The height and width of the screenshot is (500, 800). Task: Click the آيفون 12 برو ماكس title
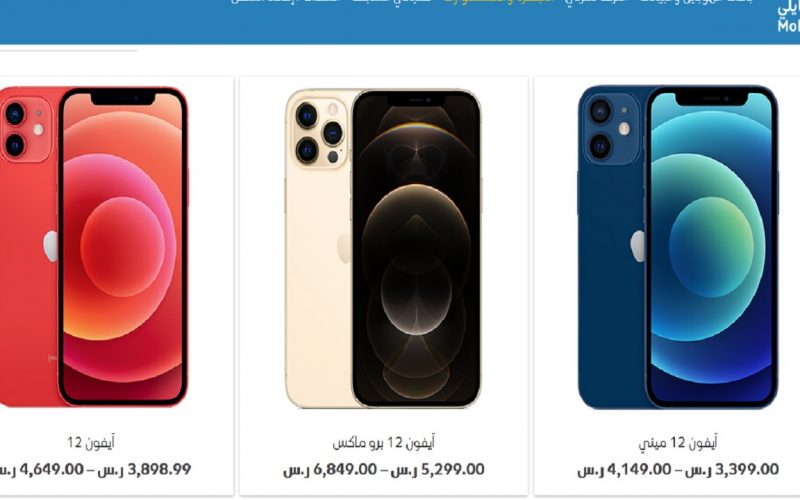(384, 442)
